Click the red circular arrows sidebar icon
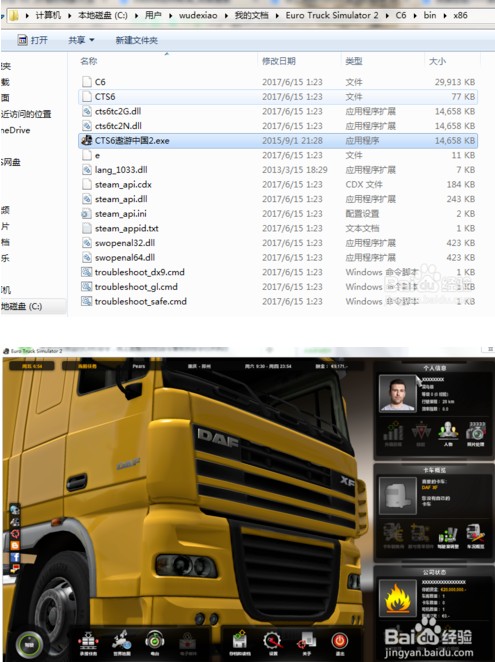 15,533
